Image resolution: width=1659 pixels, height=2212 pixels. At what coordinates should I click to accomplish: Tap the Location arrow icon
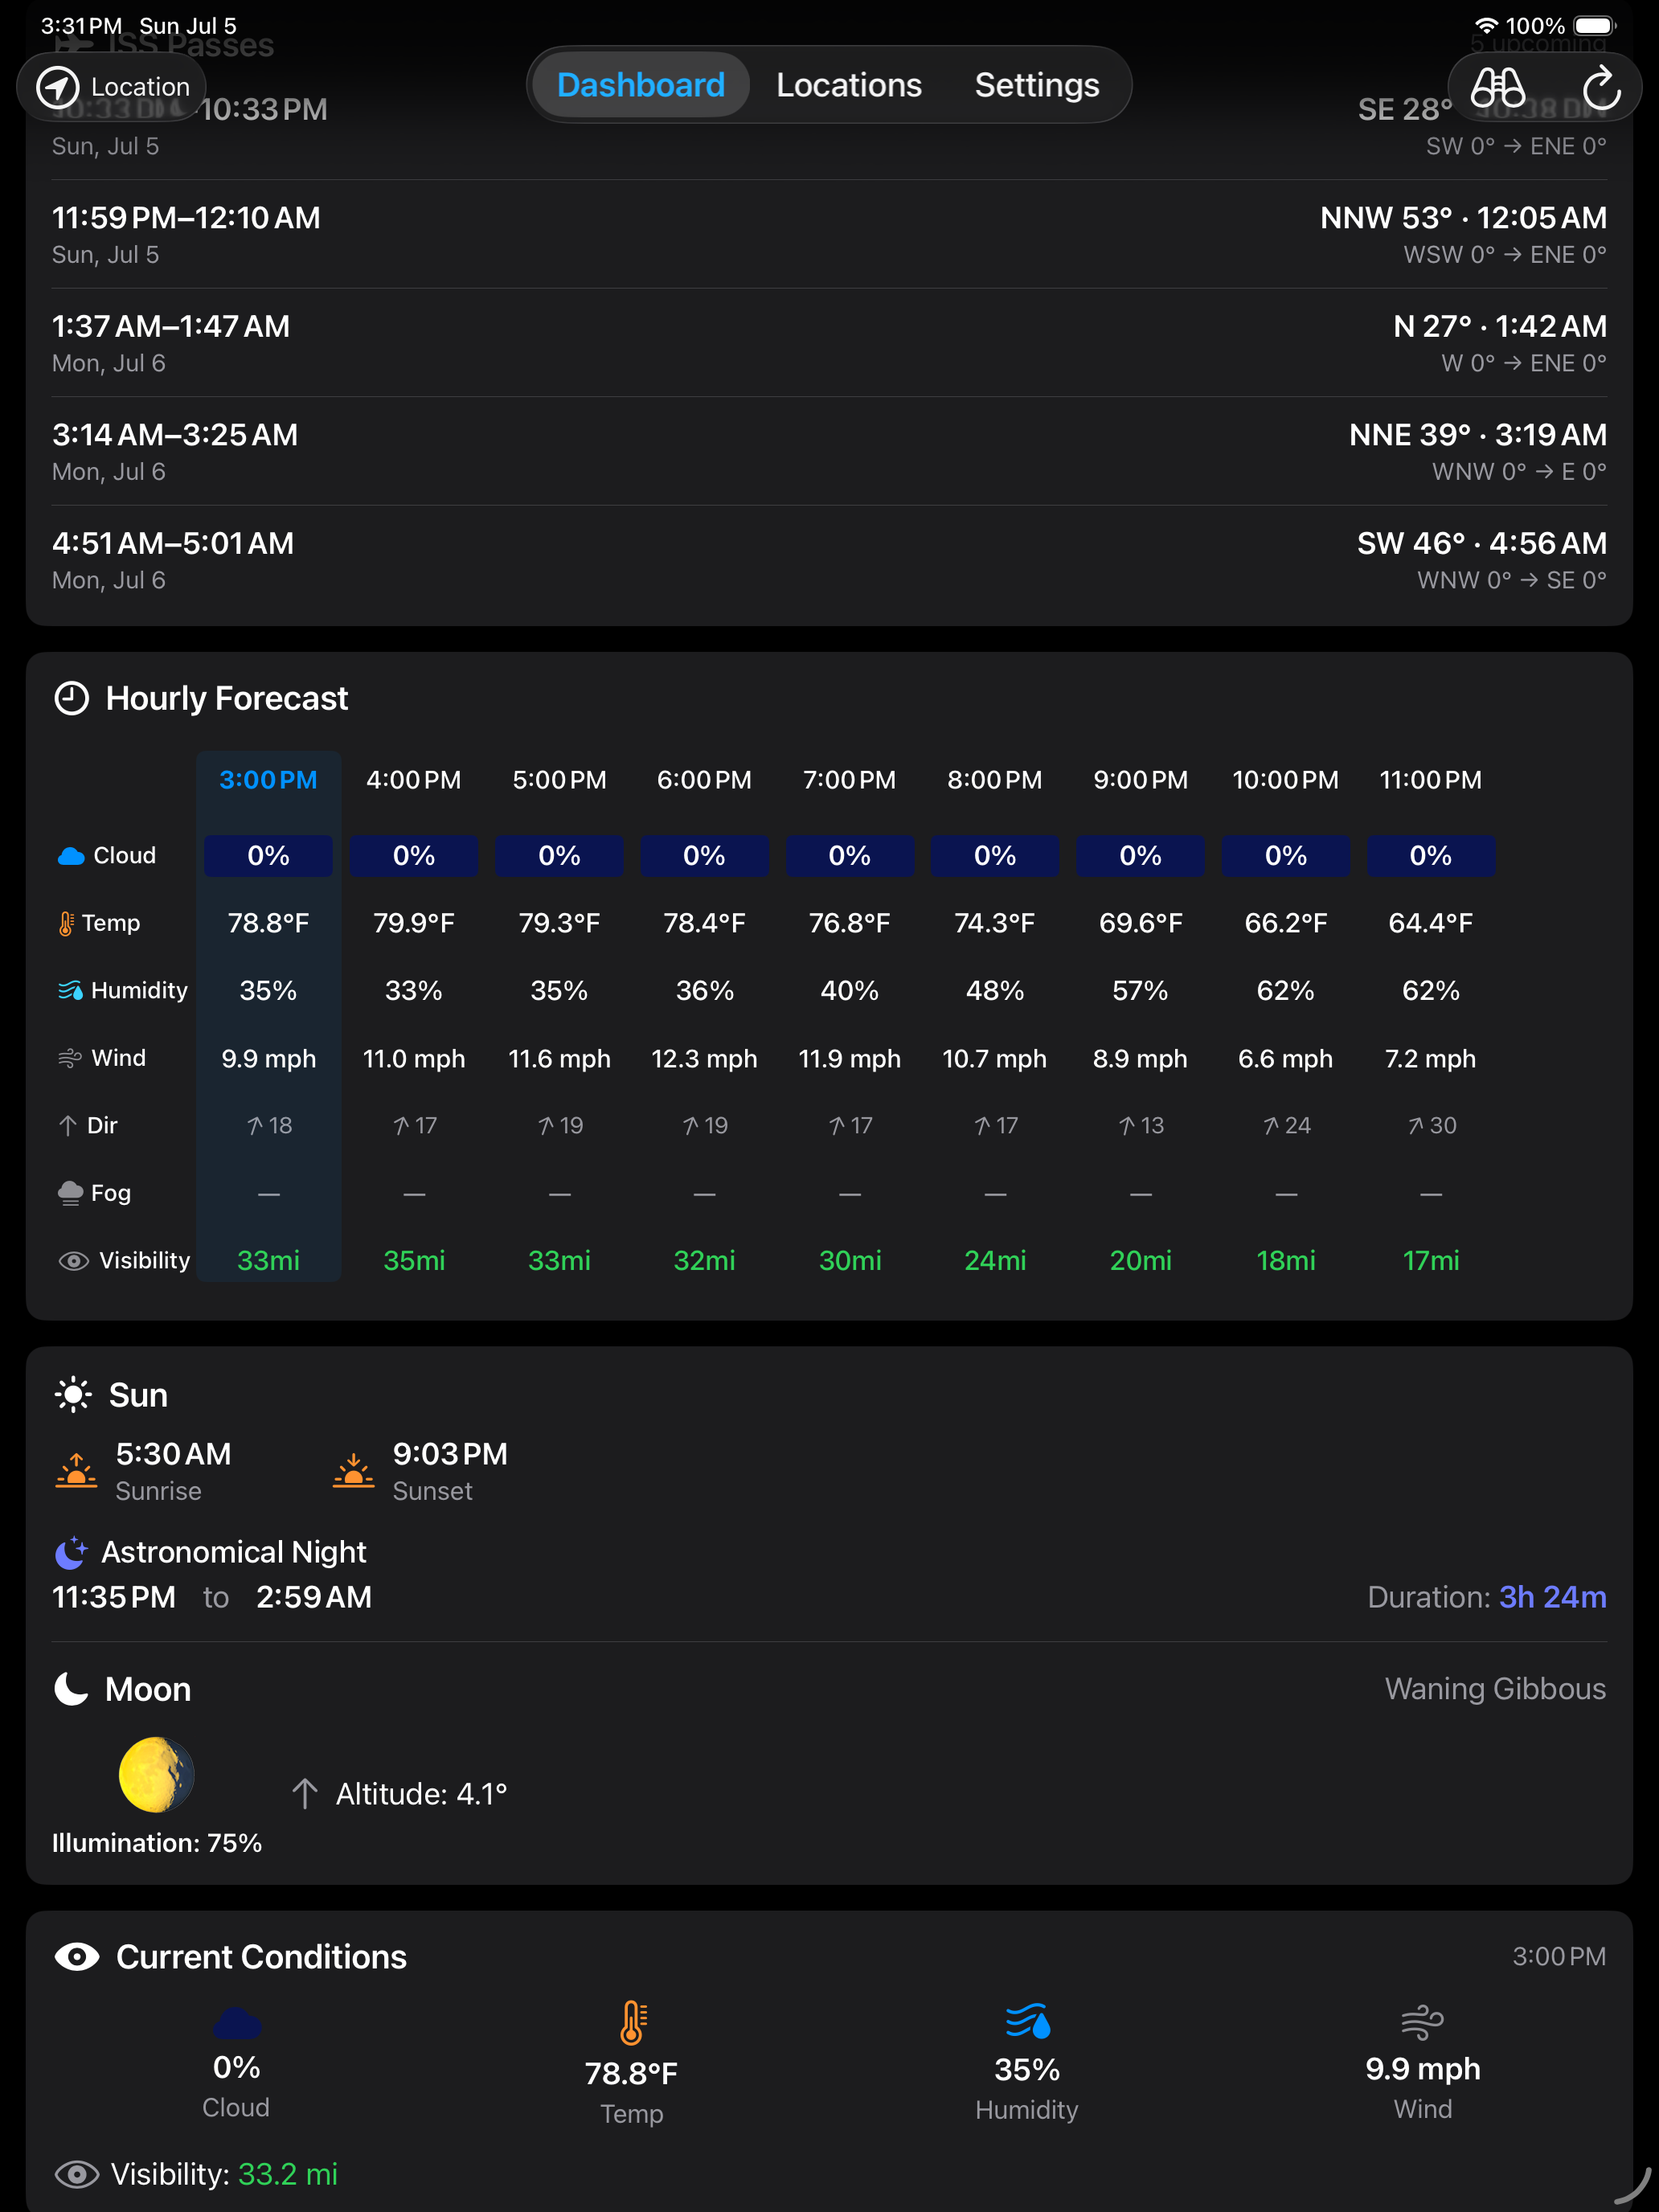[58, 87]
